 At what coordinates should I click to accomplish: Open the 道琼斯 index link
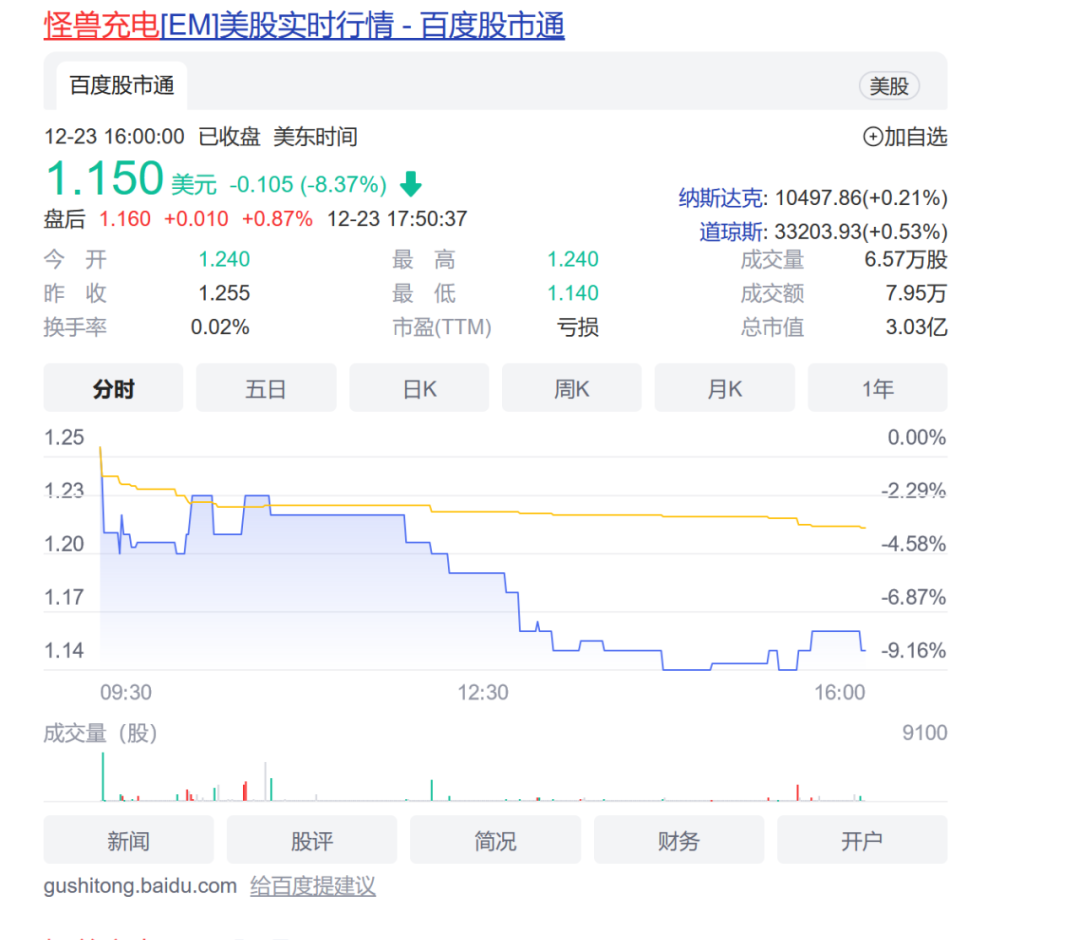click(x=731, y=231)
